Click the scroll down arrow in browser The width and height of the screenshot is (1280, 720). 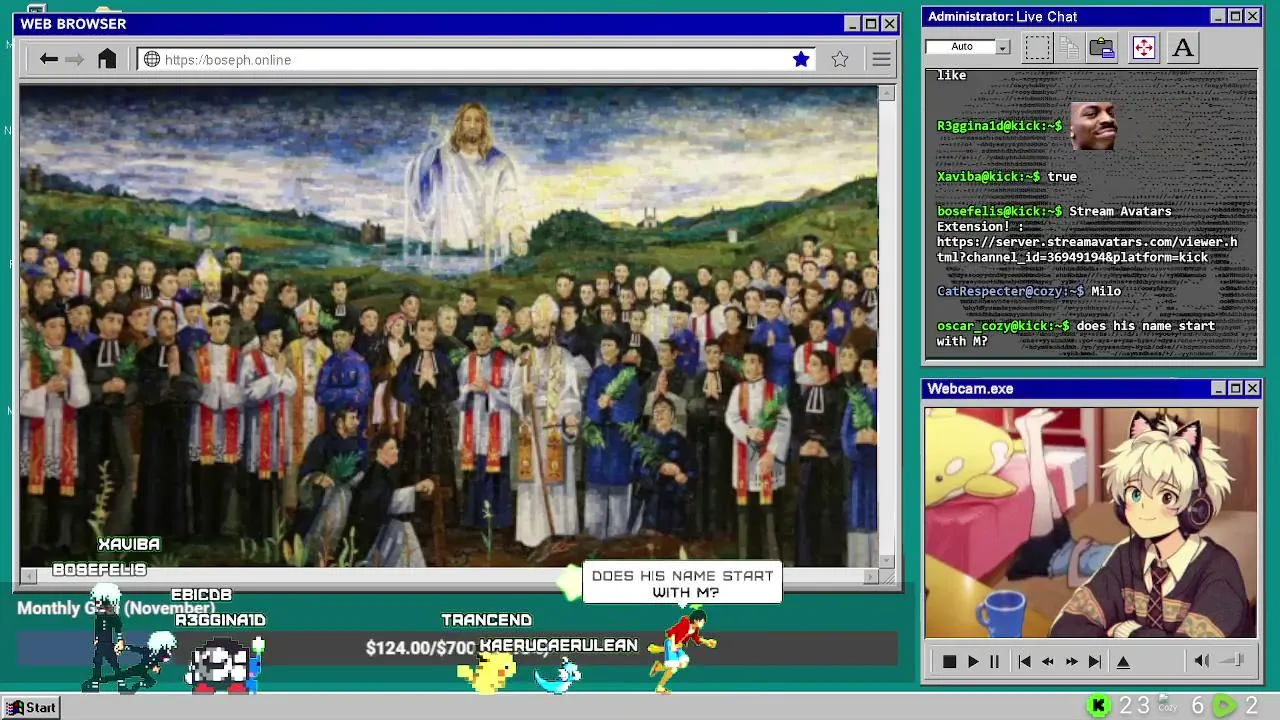coord(886,559)
